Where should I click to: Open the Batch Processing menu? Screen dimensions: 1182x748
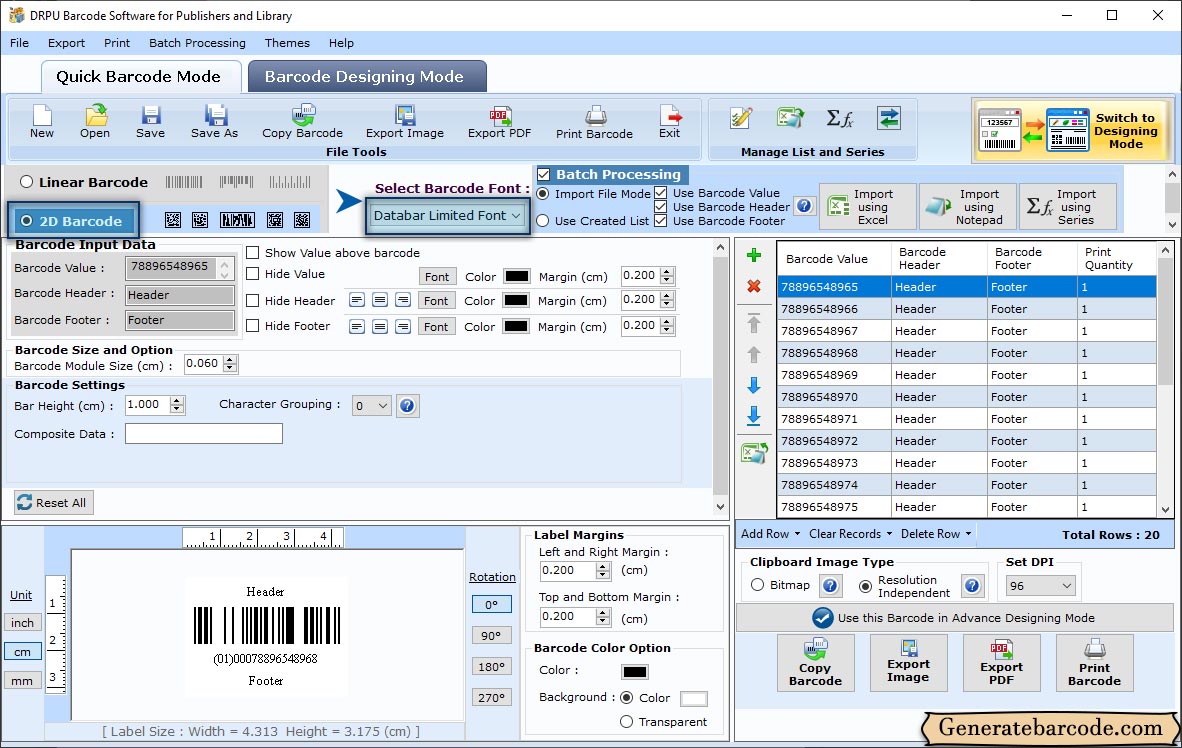pyautogui.click(x=198, y=43)
